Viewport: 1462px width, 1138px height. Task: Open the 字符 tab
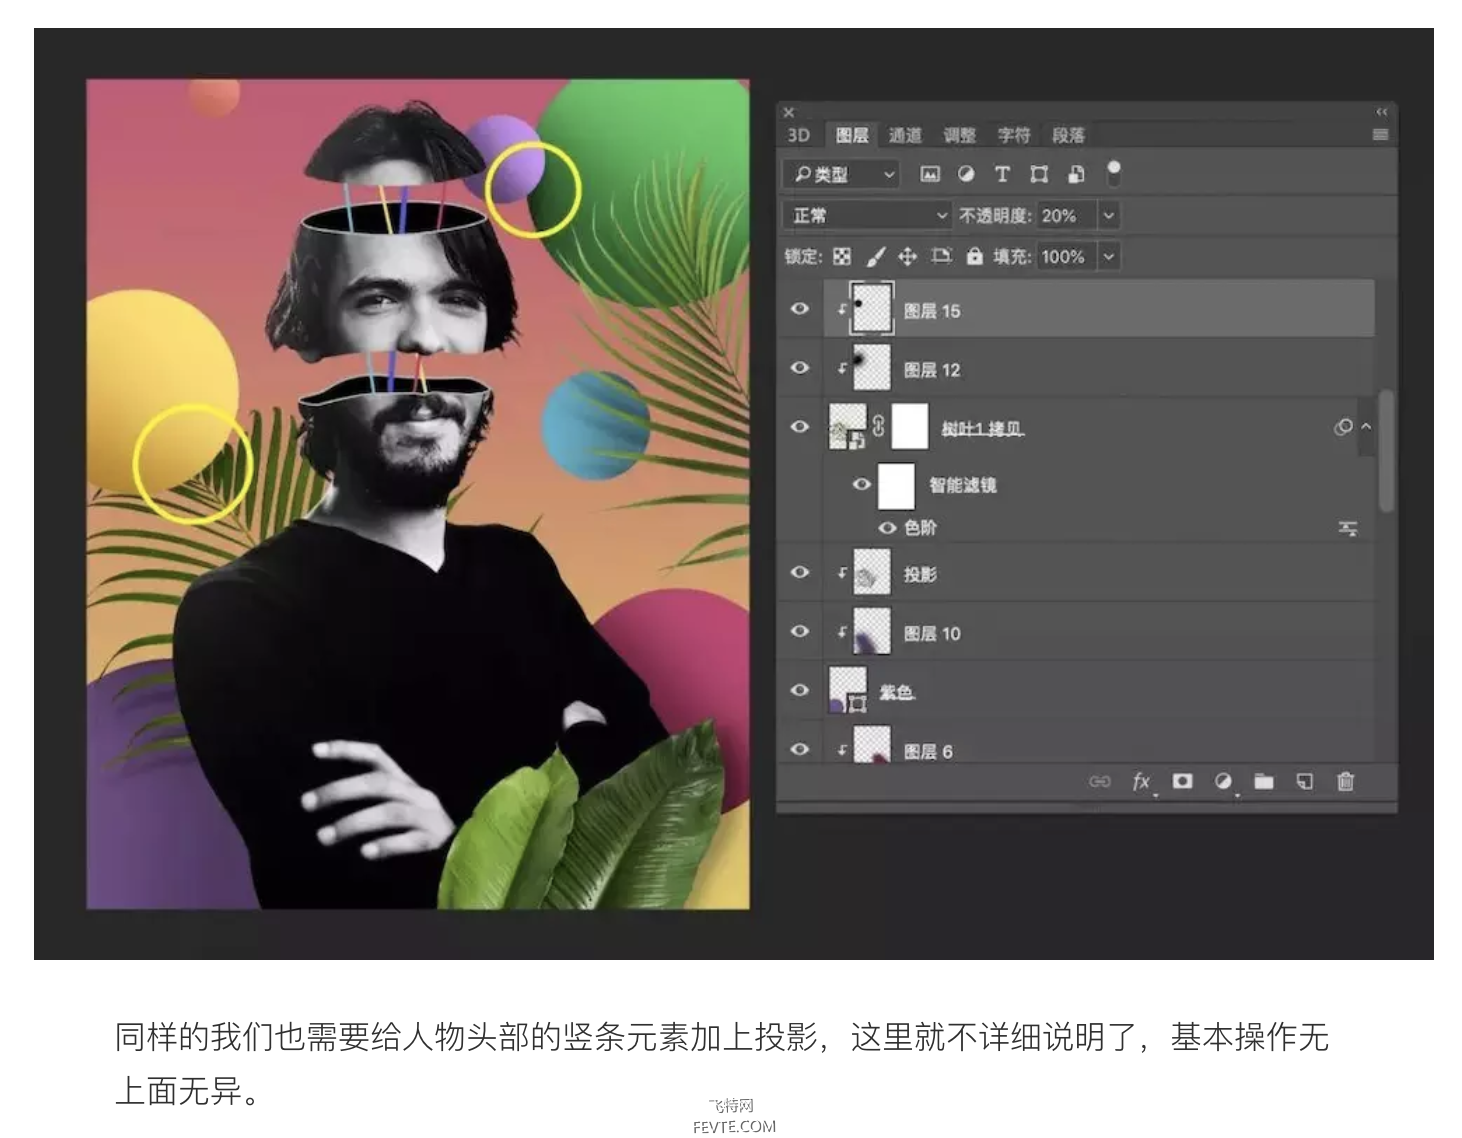(1013, 135)
